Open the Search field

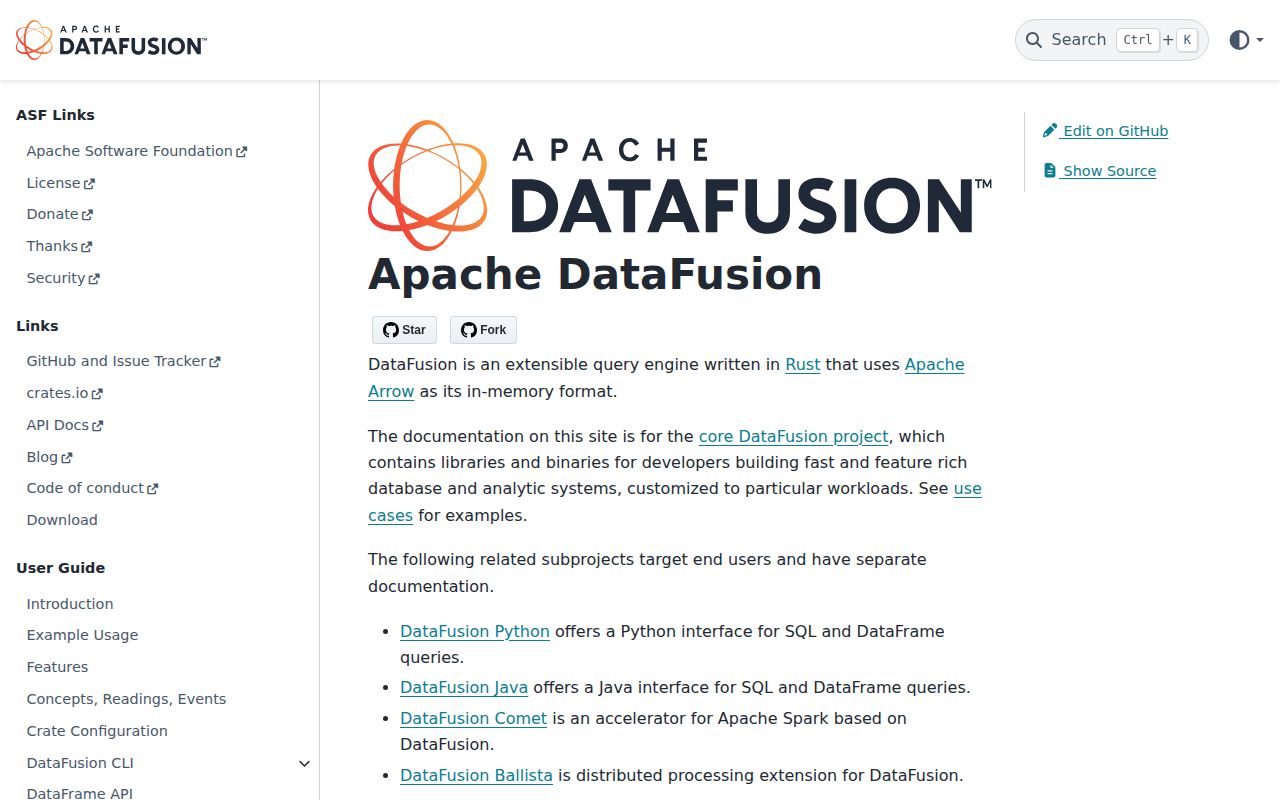pos(1112,40)
